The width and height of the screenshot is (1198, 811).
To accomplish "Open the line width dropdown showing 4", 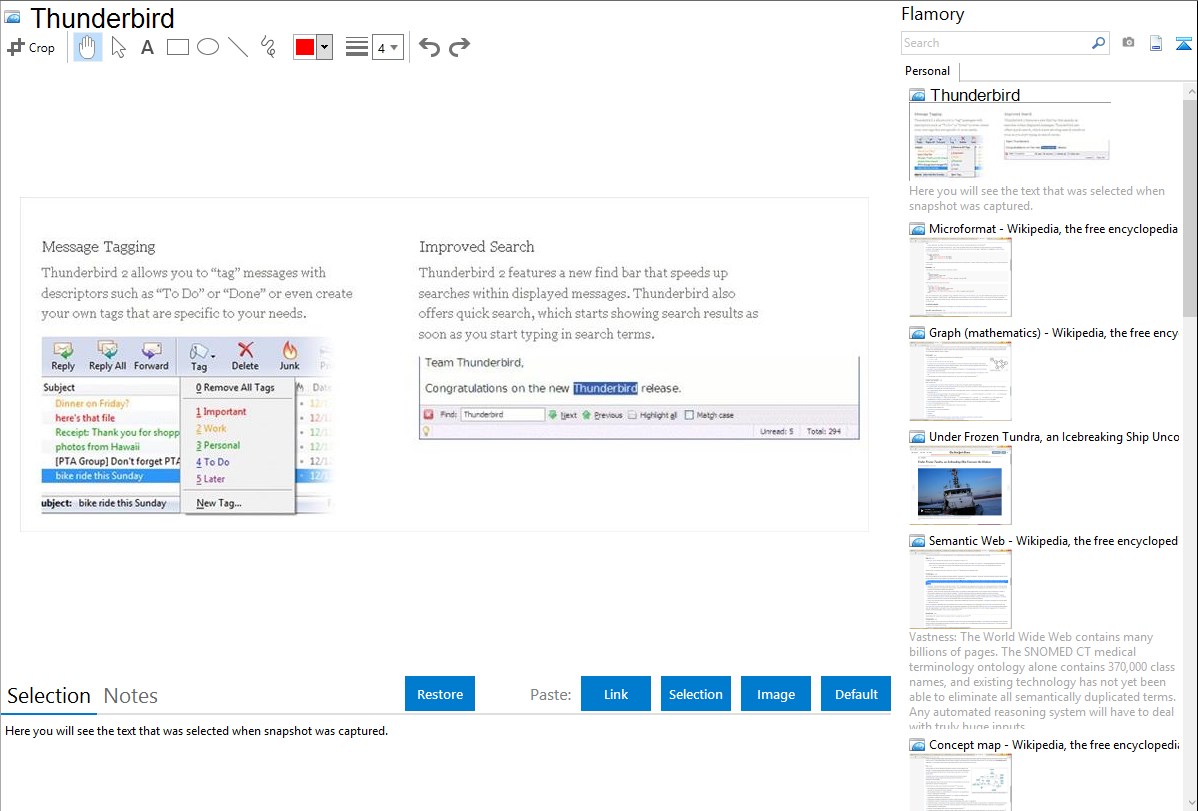I will [x=388, y=47].
